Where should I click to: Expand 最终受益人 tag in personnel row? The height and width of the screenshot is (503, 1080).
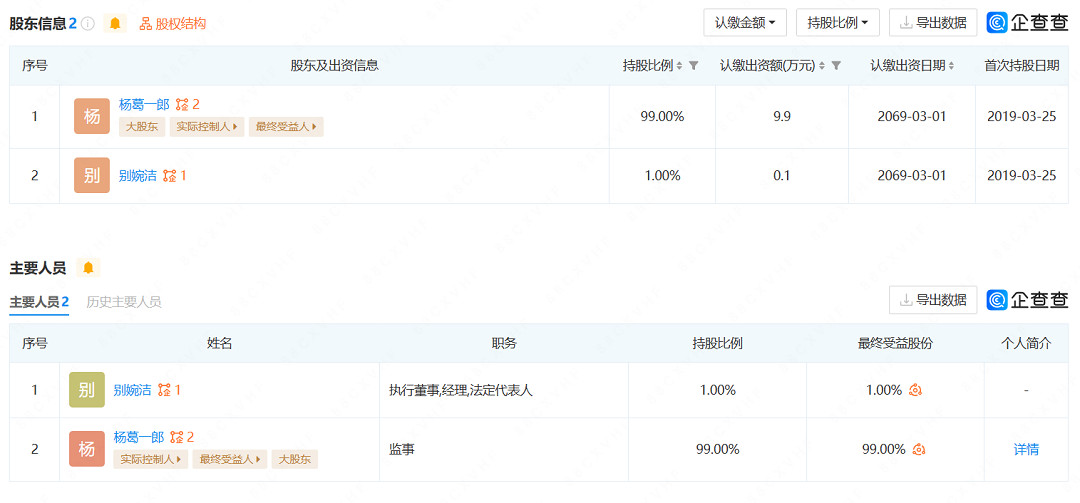click(230, 460)
